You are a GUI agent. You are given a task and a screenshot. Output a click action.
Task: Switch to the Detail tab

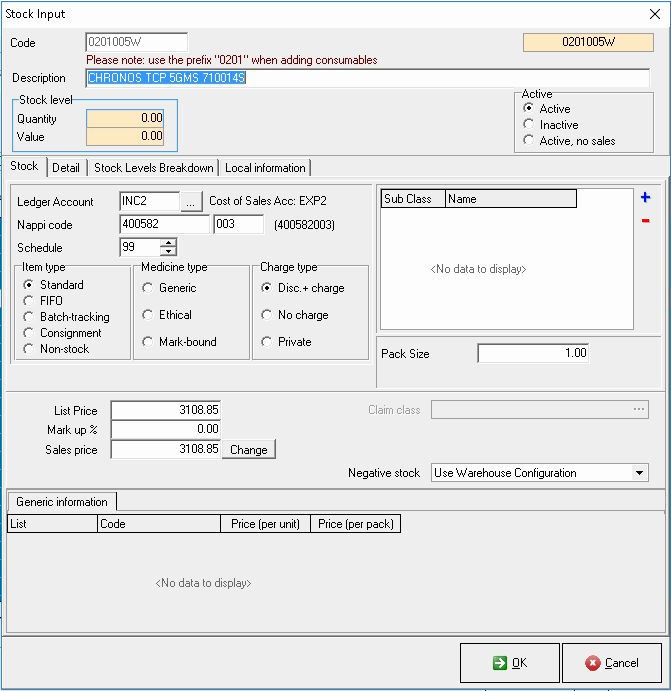pyautogui.click(x=66, y=168)
